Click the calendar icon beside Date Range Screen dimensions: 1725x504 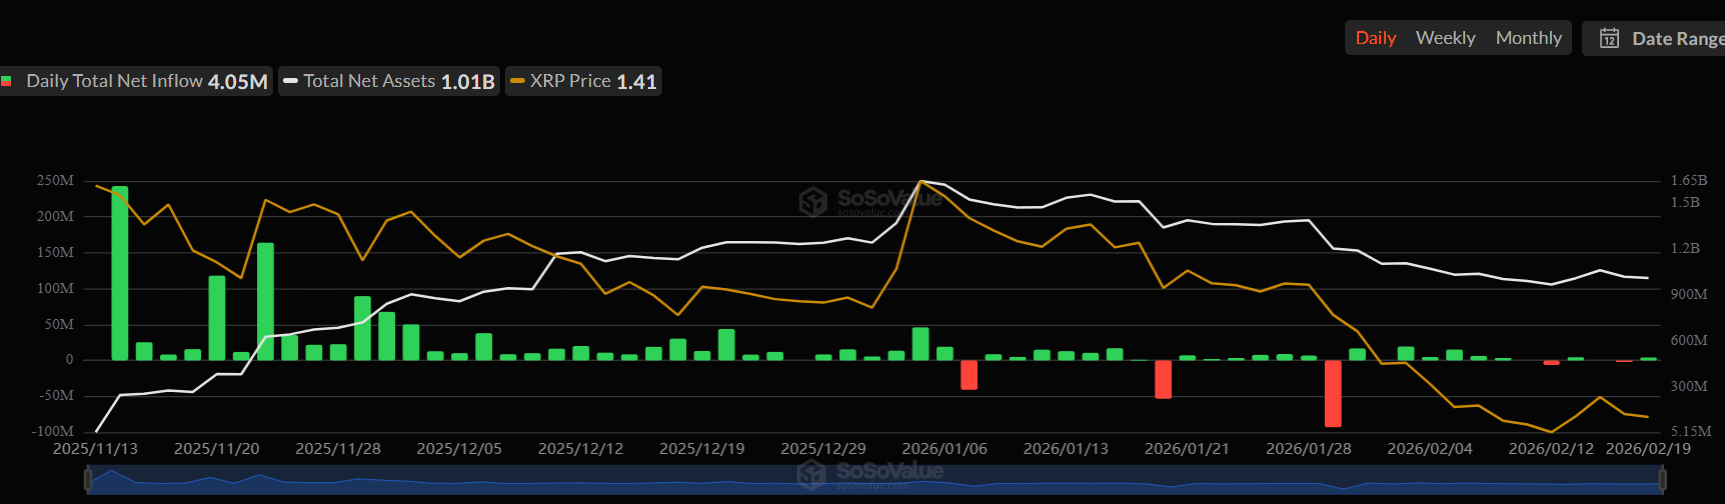click(x=1609, y=38)
